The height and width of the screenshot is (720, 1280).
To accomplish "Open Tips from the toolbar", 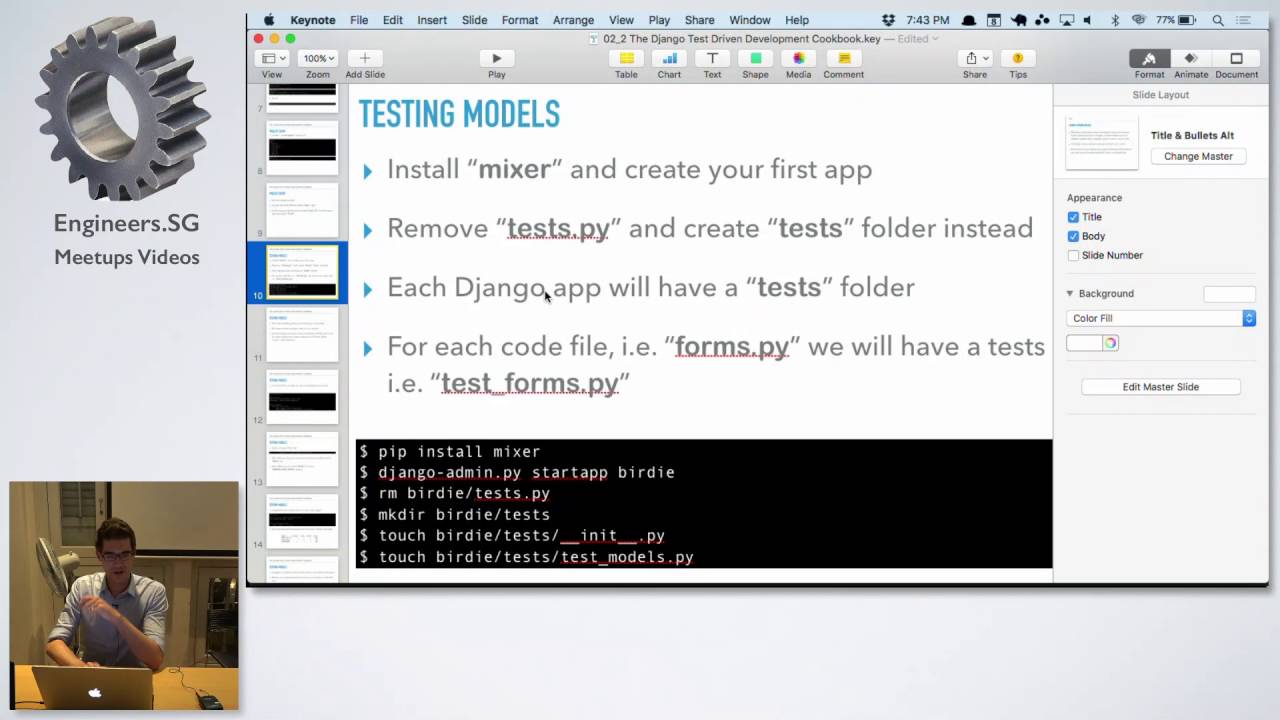I will tap(1018, 59).
